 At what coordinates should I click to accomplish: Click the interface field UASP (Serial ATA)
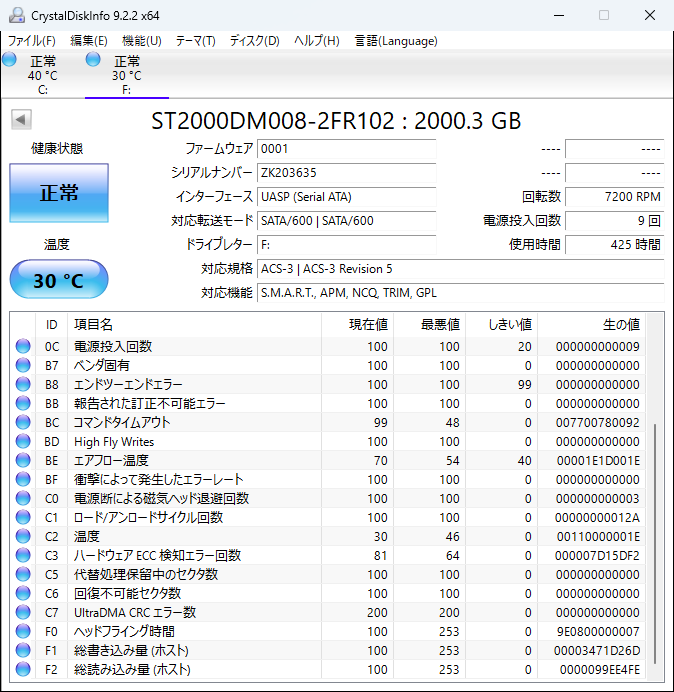point(346,196)
